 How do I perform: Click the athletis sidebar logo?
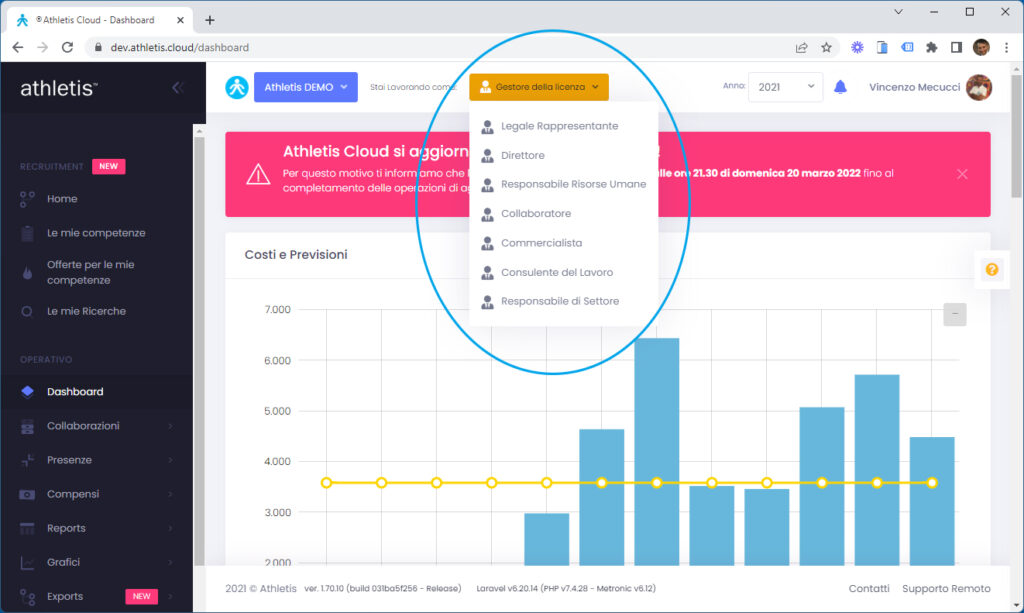tap(59, 88)
